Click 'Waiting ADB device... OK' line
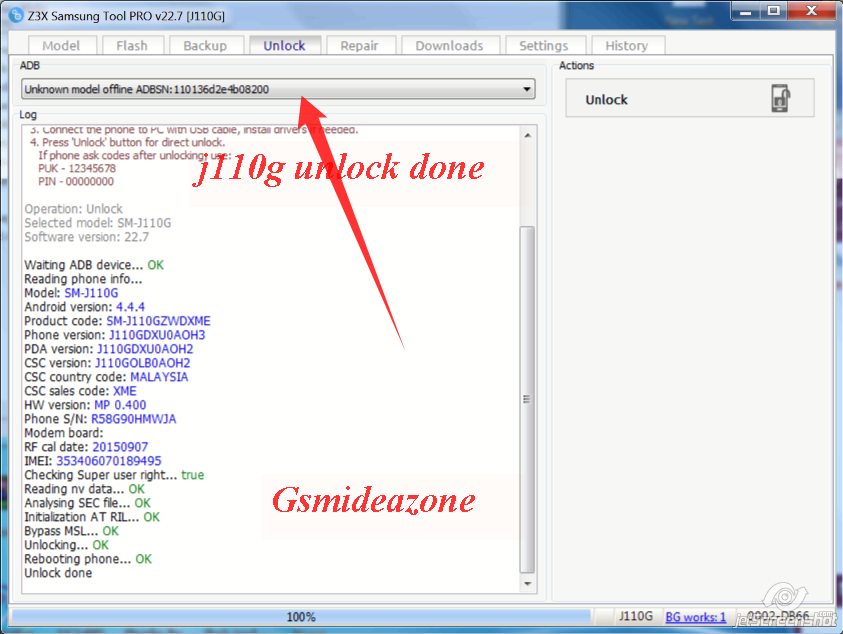 [x=94, y=265]
